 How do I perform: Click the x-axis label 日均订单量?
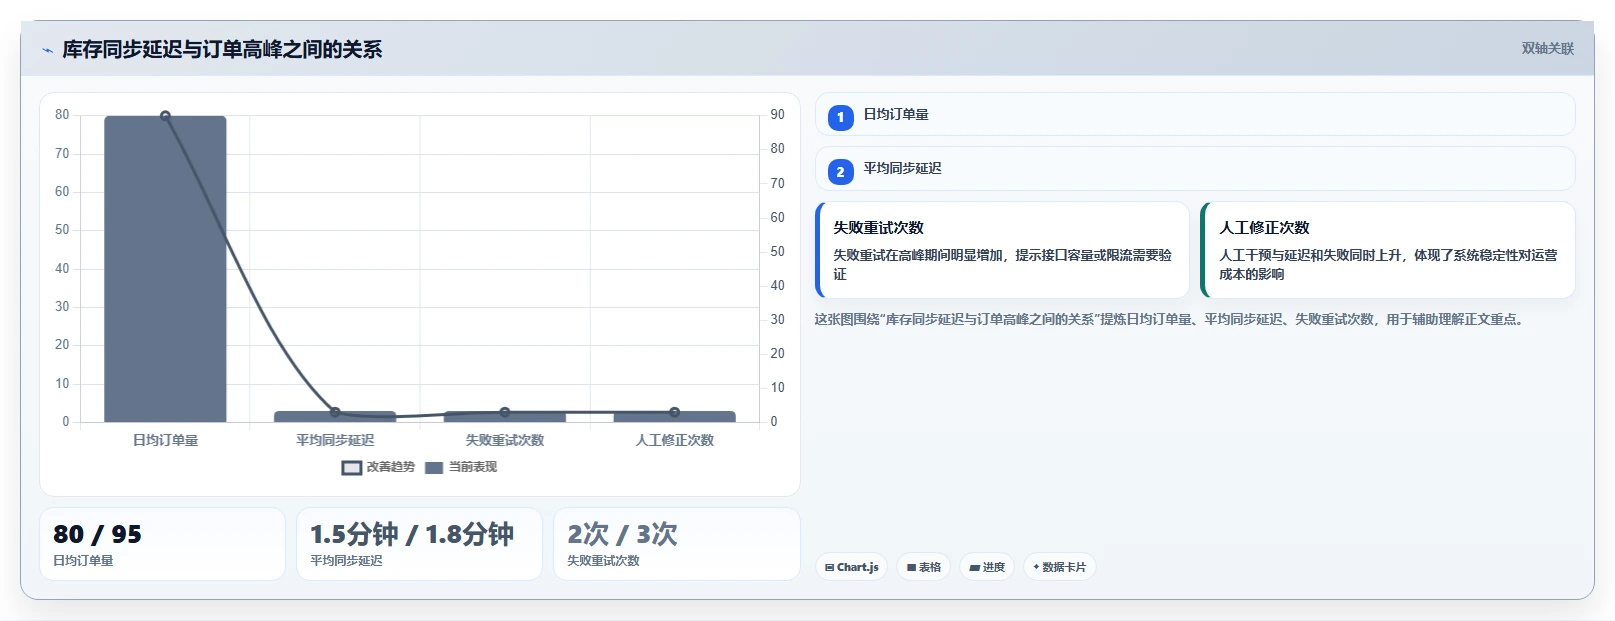coord(165,440)
